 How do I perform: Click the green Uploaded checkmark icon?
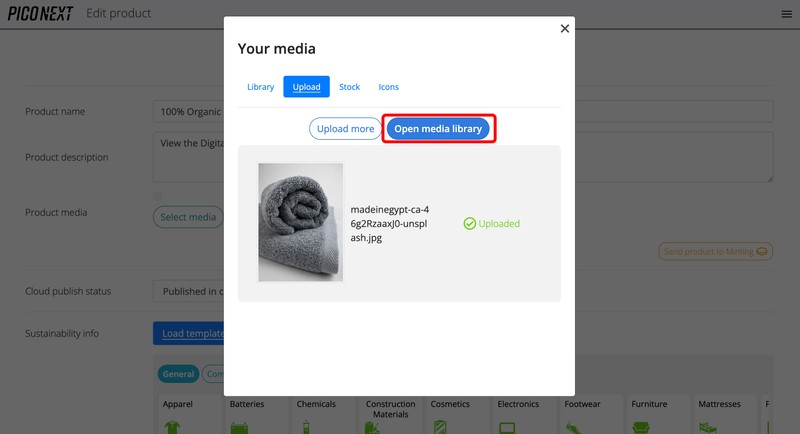(469, 224)
